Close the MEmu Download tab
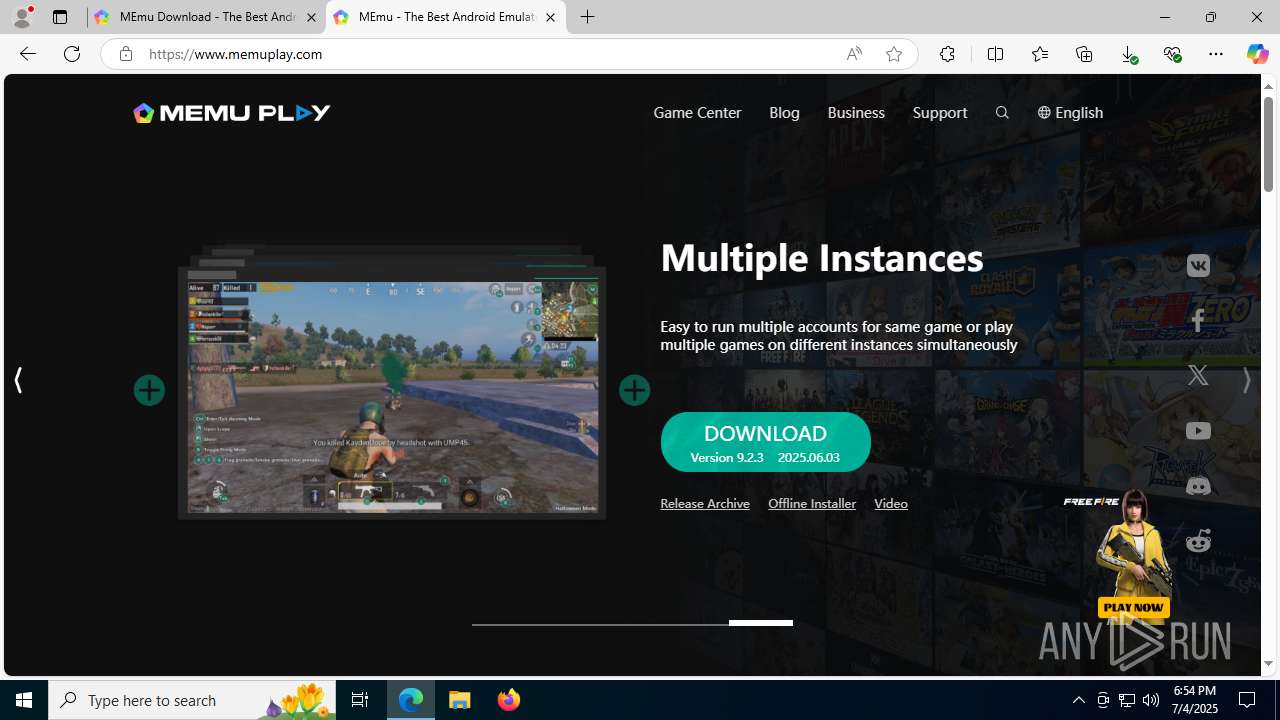The image size is (1280, 720). [x=311, y=17]
